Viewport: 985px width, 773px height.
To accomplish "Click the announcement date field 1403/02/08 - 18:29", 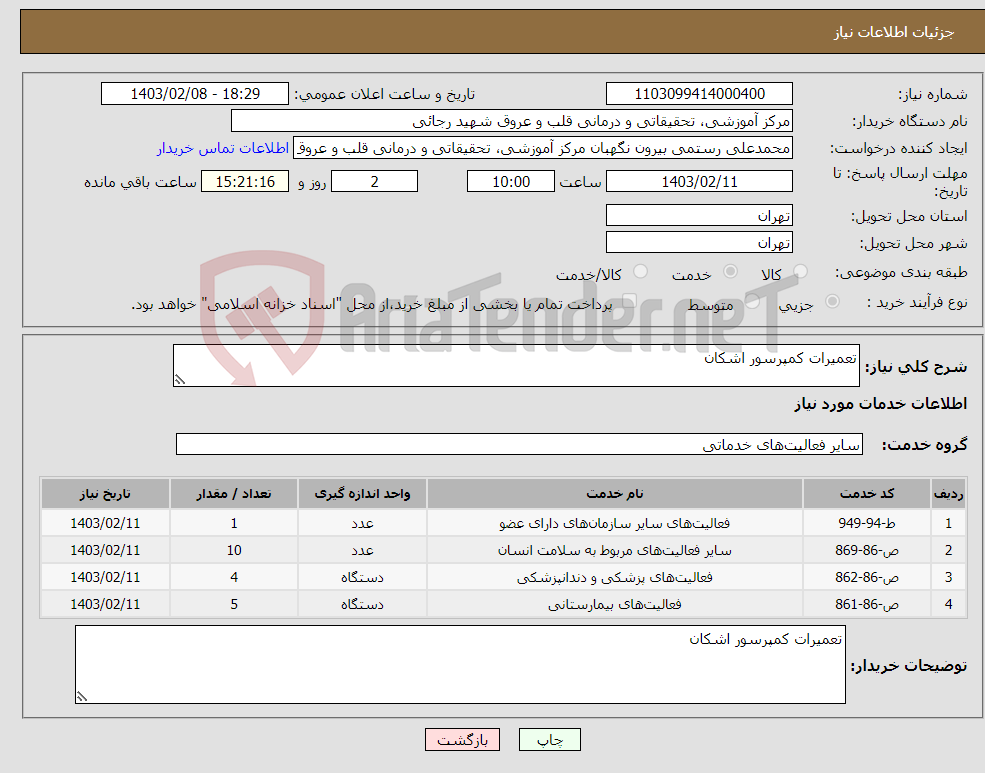I will (x=195, y=94).
